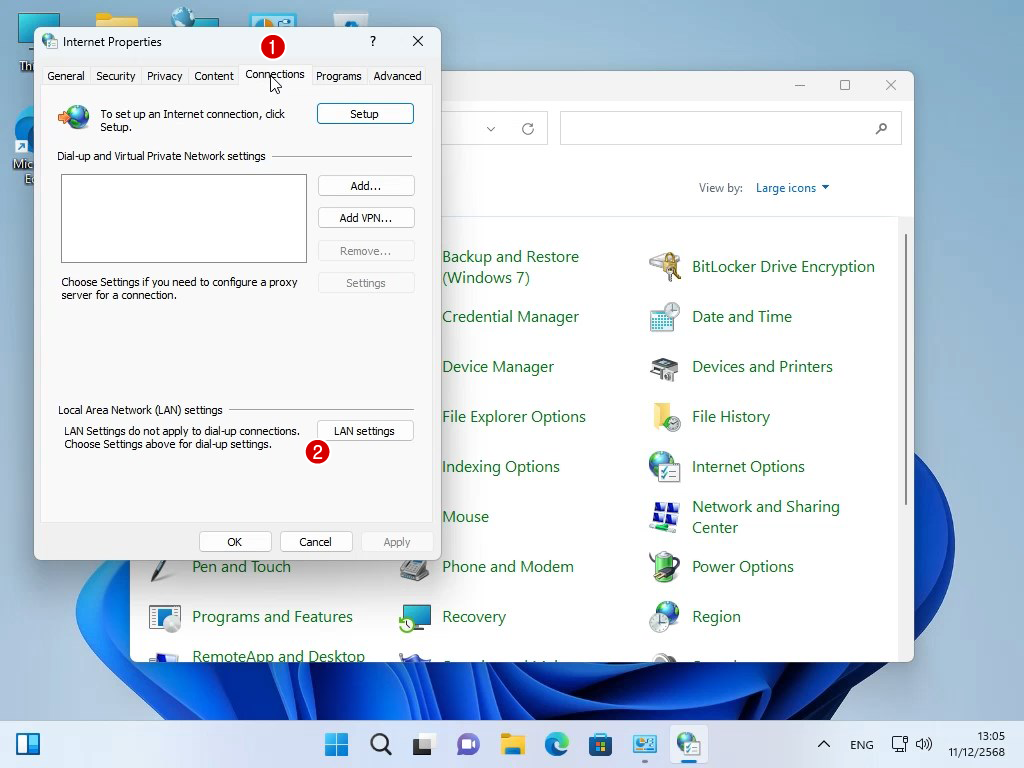1024x768 pixels.
Task: Switch to the Advanced tab
Action: coord(397,76)
